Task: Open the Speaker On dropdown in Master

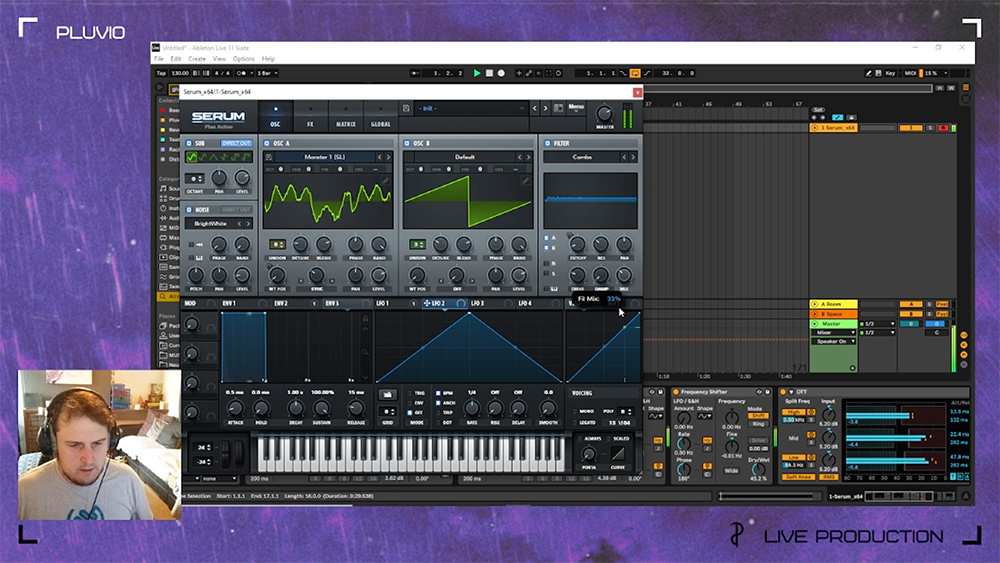Action: pos(834,341)
